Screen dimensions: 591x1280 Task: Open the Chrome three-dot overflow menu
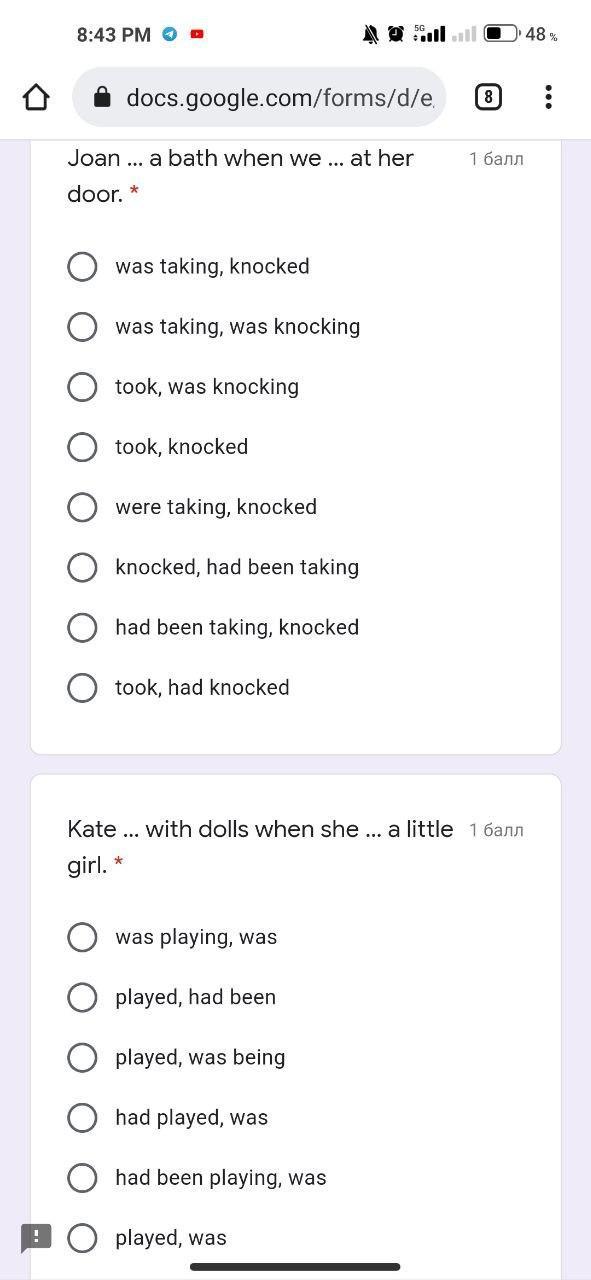click(x=548, y=97)
